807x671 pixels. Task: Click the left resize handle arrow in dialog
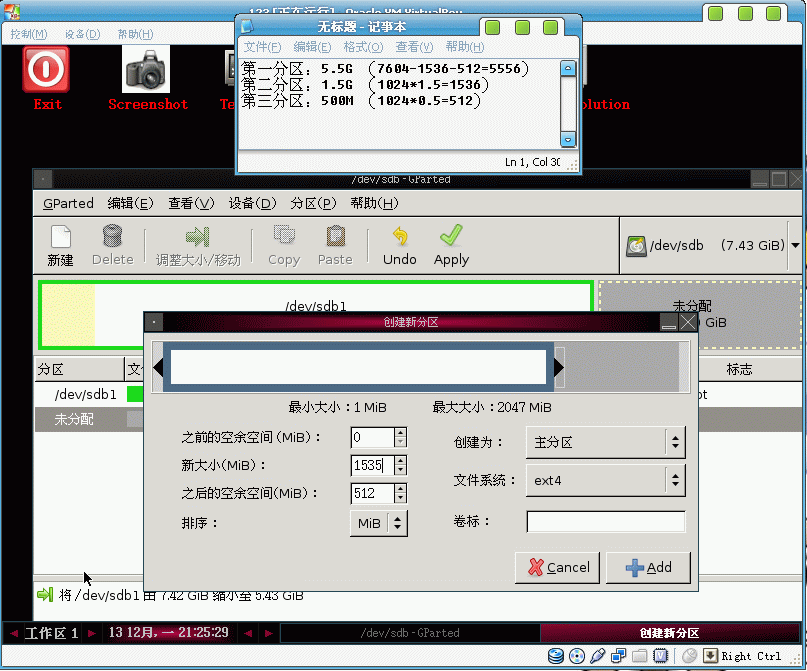pos(159,367)
